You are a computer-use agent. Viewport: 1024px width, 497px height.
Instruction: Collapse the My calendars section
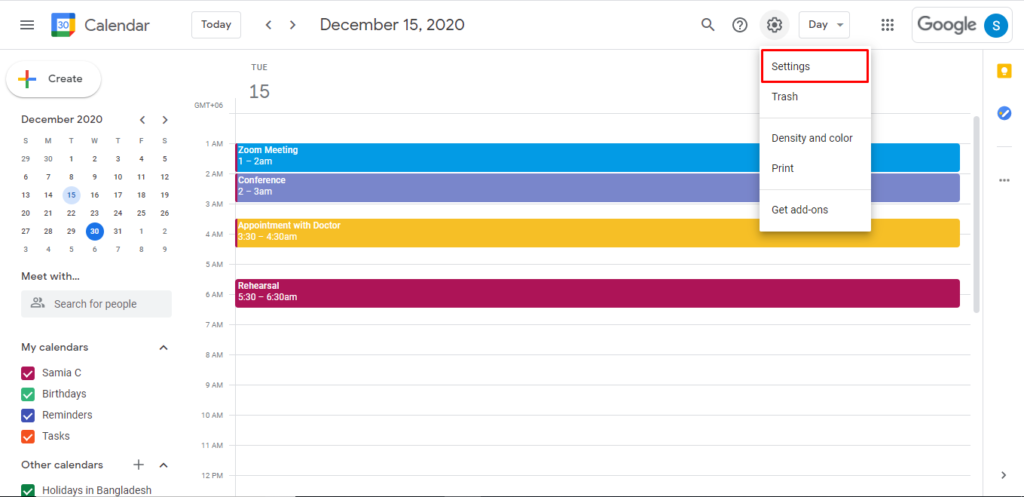[x=163, y=347]
